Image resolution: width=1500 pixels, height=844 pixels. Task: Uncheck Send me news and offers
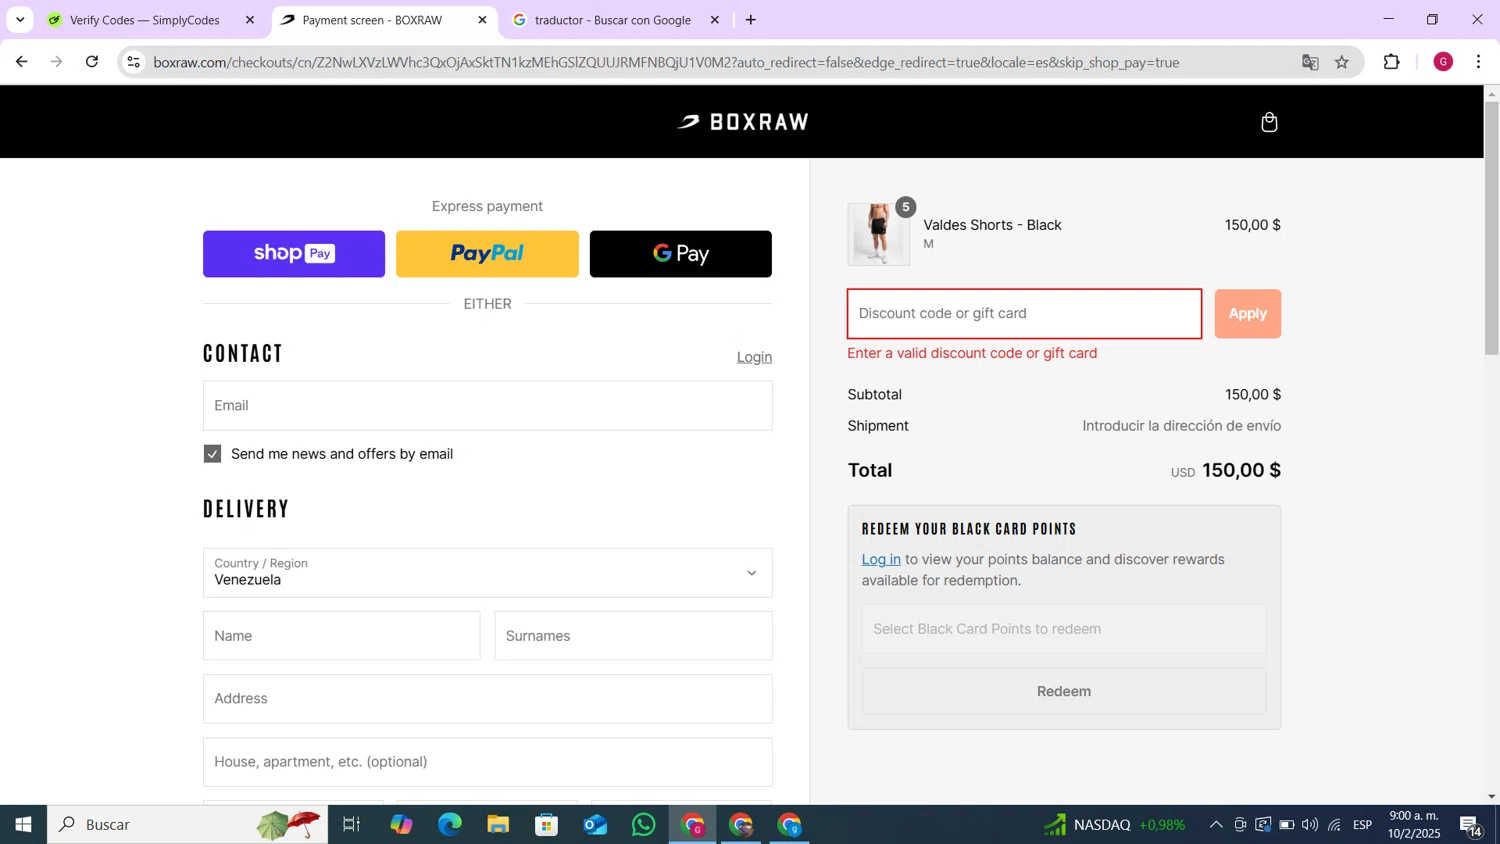(x=212, y=454)
